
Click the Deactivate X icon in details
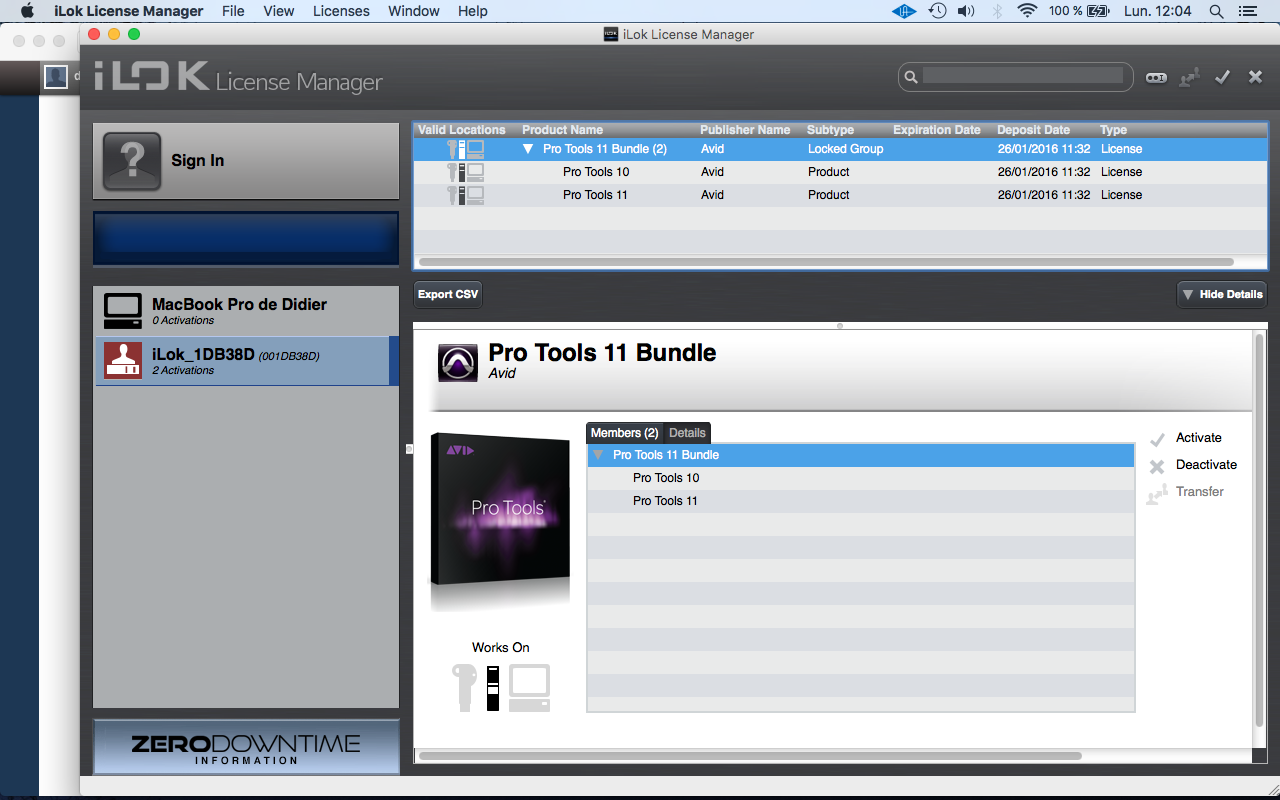coord(1157,466)
